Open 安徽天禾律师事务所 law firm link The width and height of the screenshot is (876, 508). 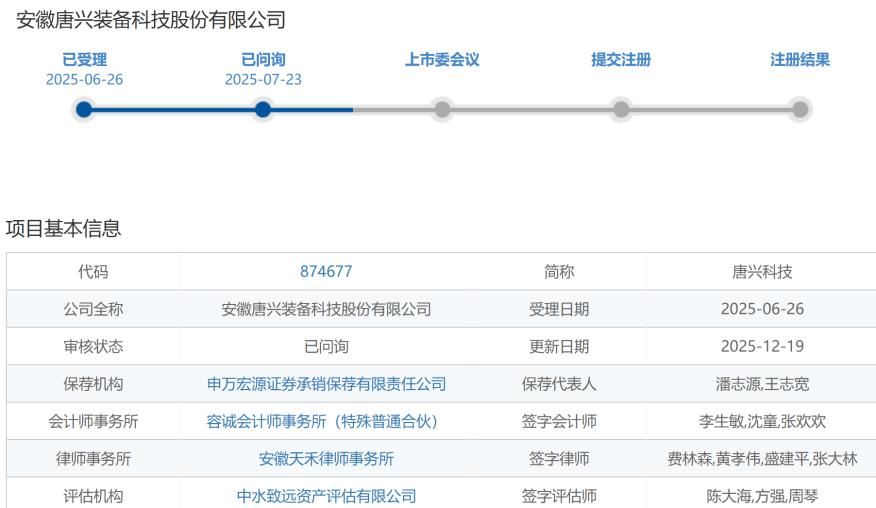(x=326, y=459)
